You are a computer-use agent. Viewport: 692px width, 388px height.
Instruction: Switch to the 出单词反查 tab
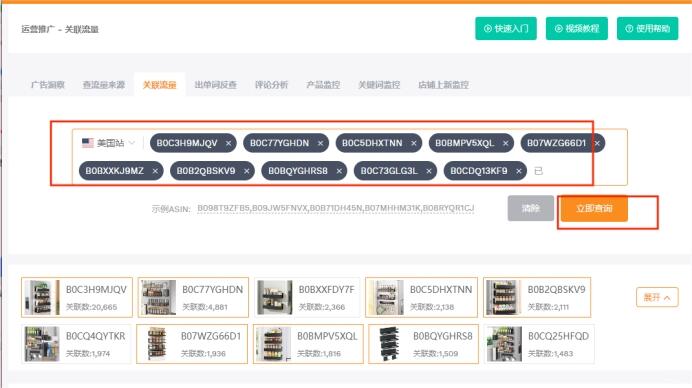coord(215,85)
